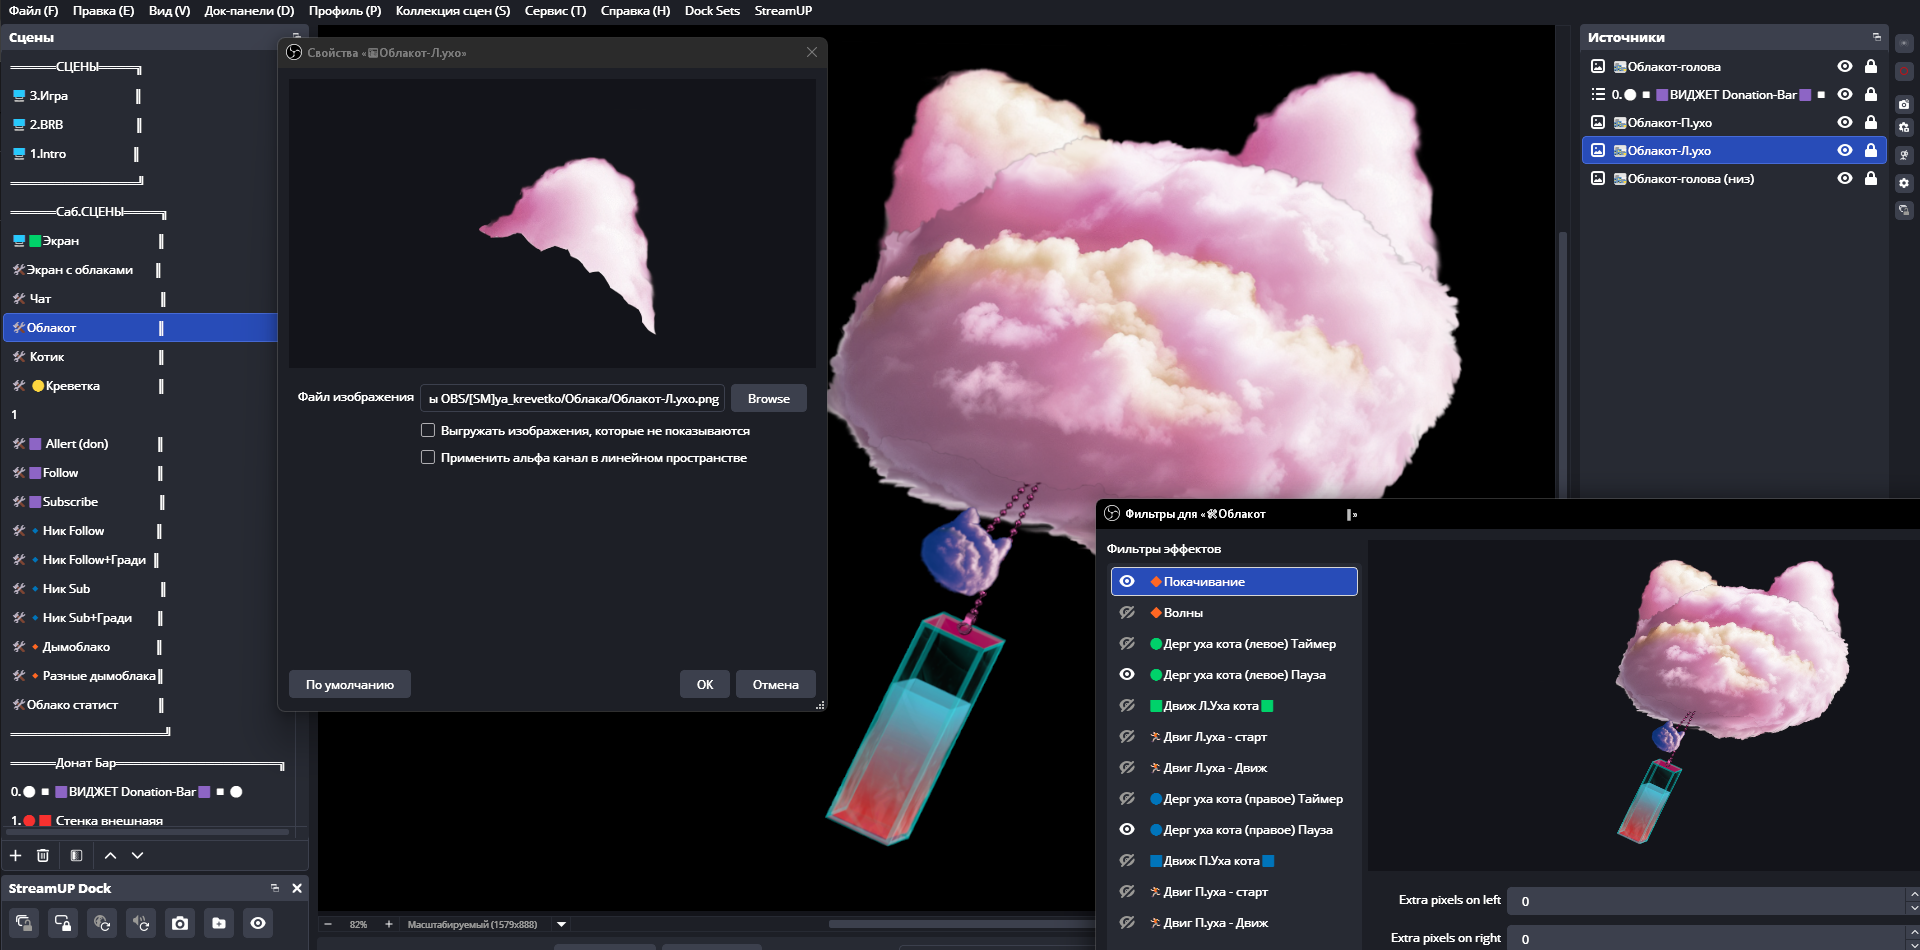Open the Dock Sets menu

(712, 11)
